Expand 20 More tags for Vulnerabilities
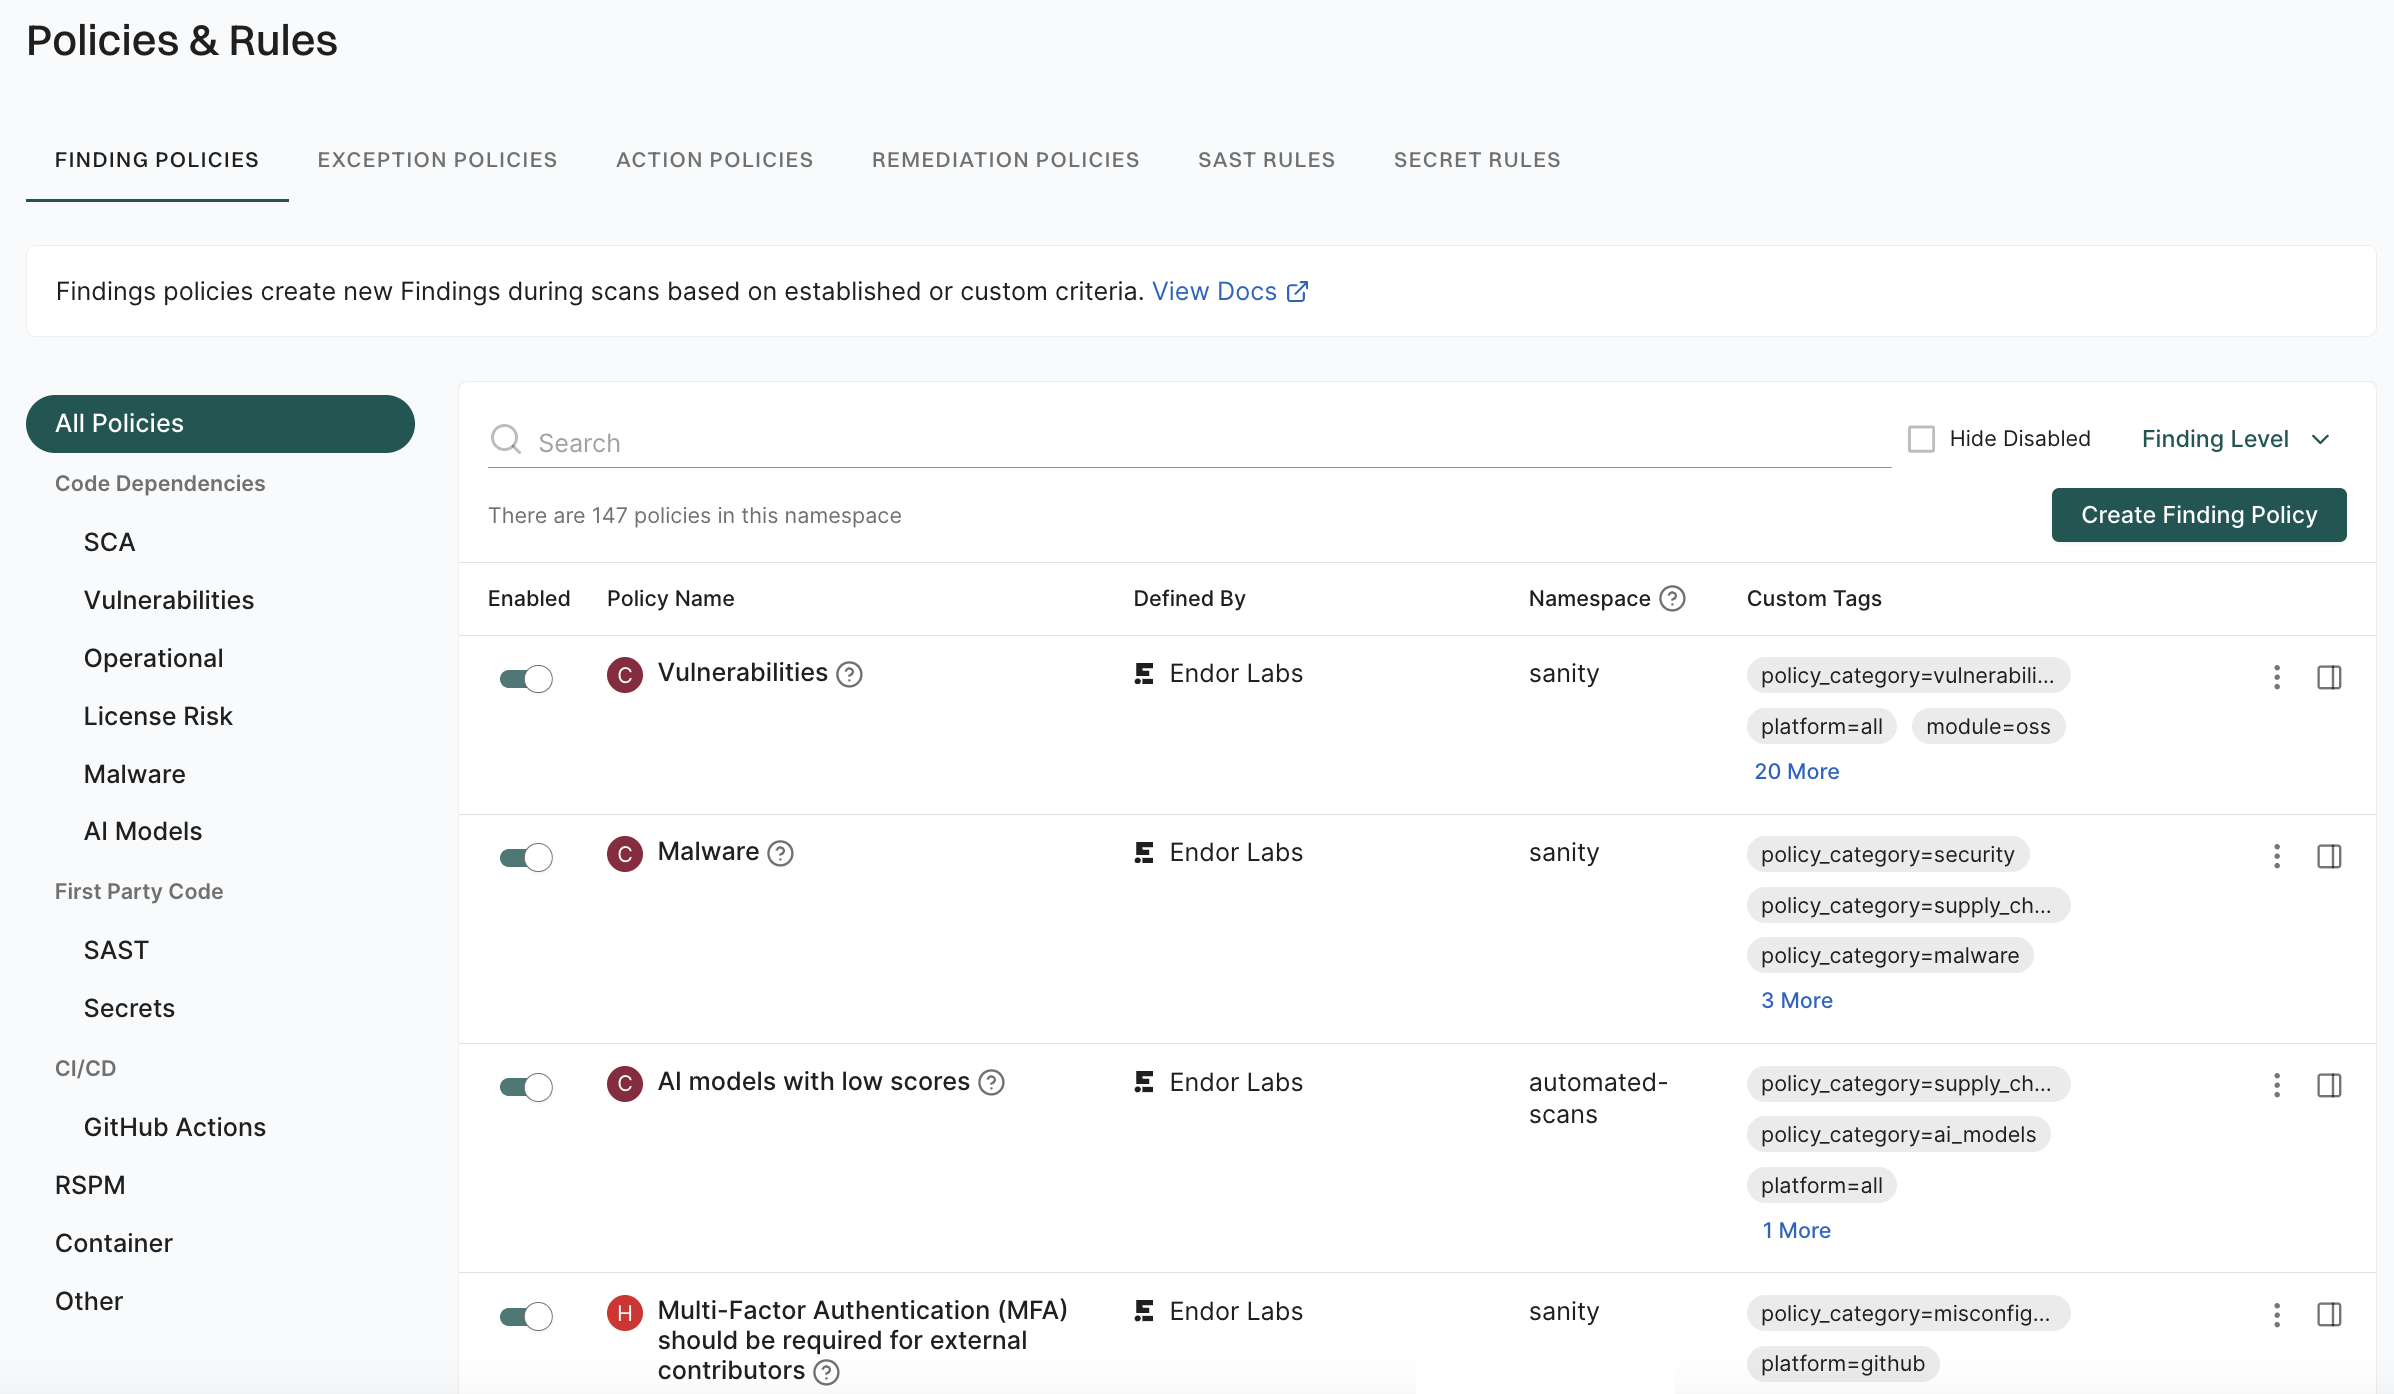 (1796, 771)
